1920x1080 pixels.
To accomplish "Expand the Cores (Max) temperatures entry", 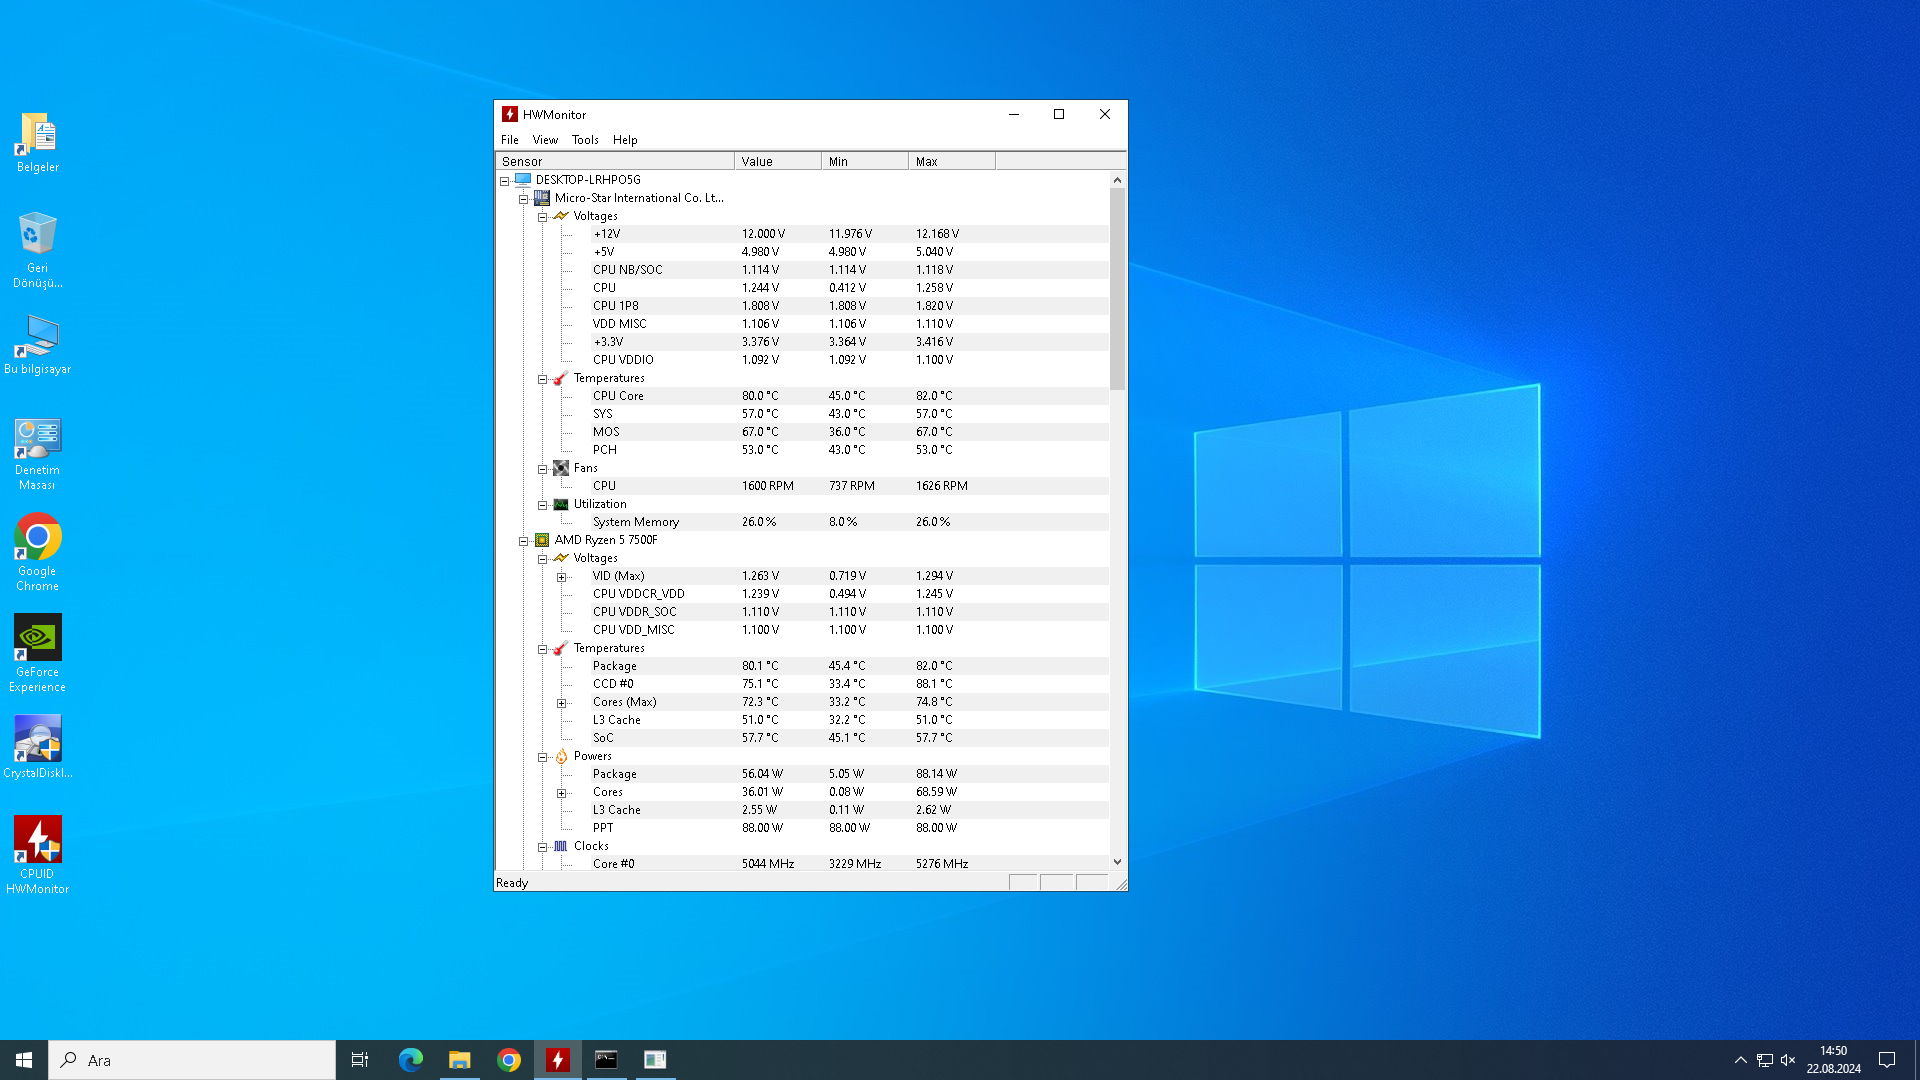I will click(561, 703).
